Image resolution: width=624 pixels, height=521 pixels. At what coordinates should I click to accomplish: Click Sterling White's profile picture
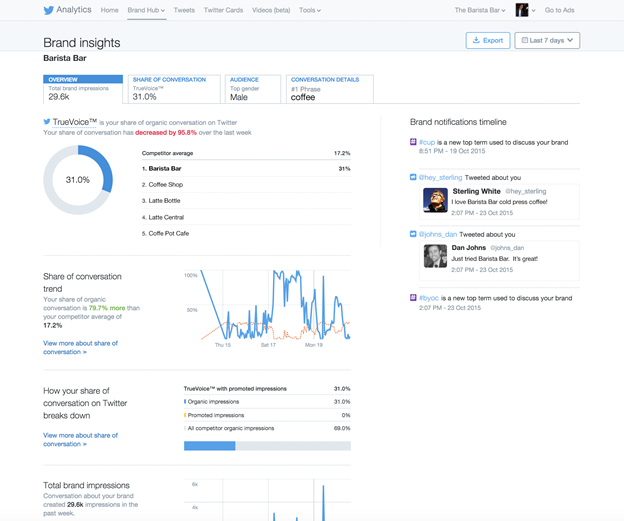(x=435, y=200)
